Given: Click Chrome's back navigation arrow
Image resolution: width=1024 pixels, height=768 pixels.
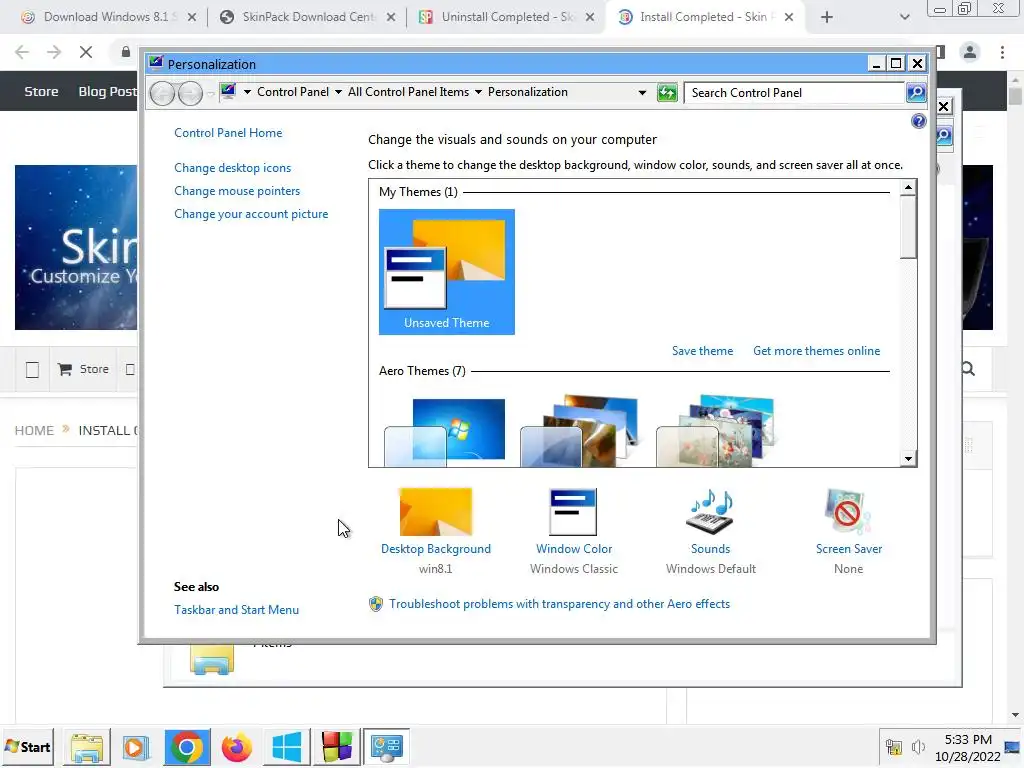Looking at the screenshot, I should click(22, 52).
